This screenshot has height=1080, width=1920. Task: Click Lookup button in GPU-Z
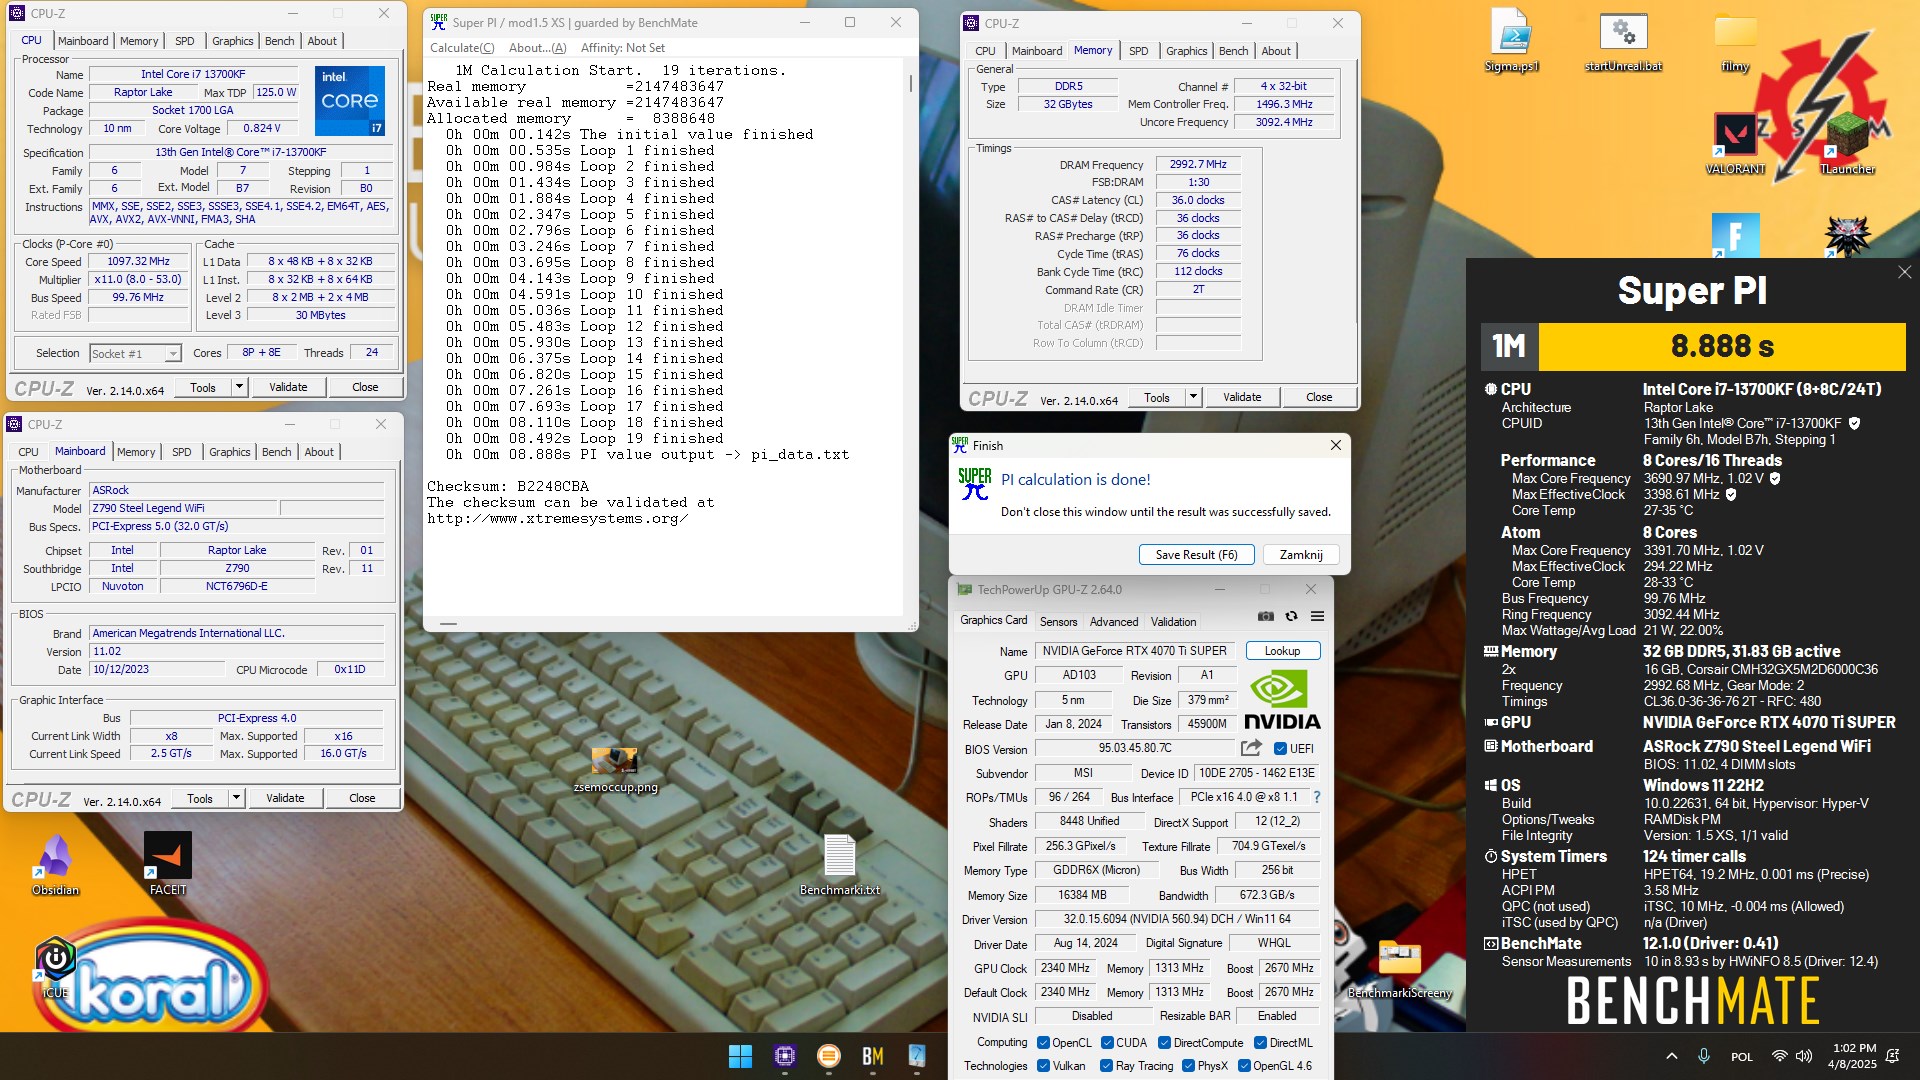[x=1282, y=651]
